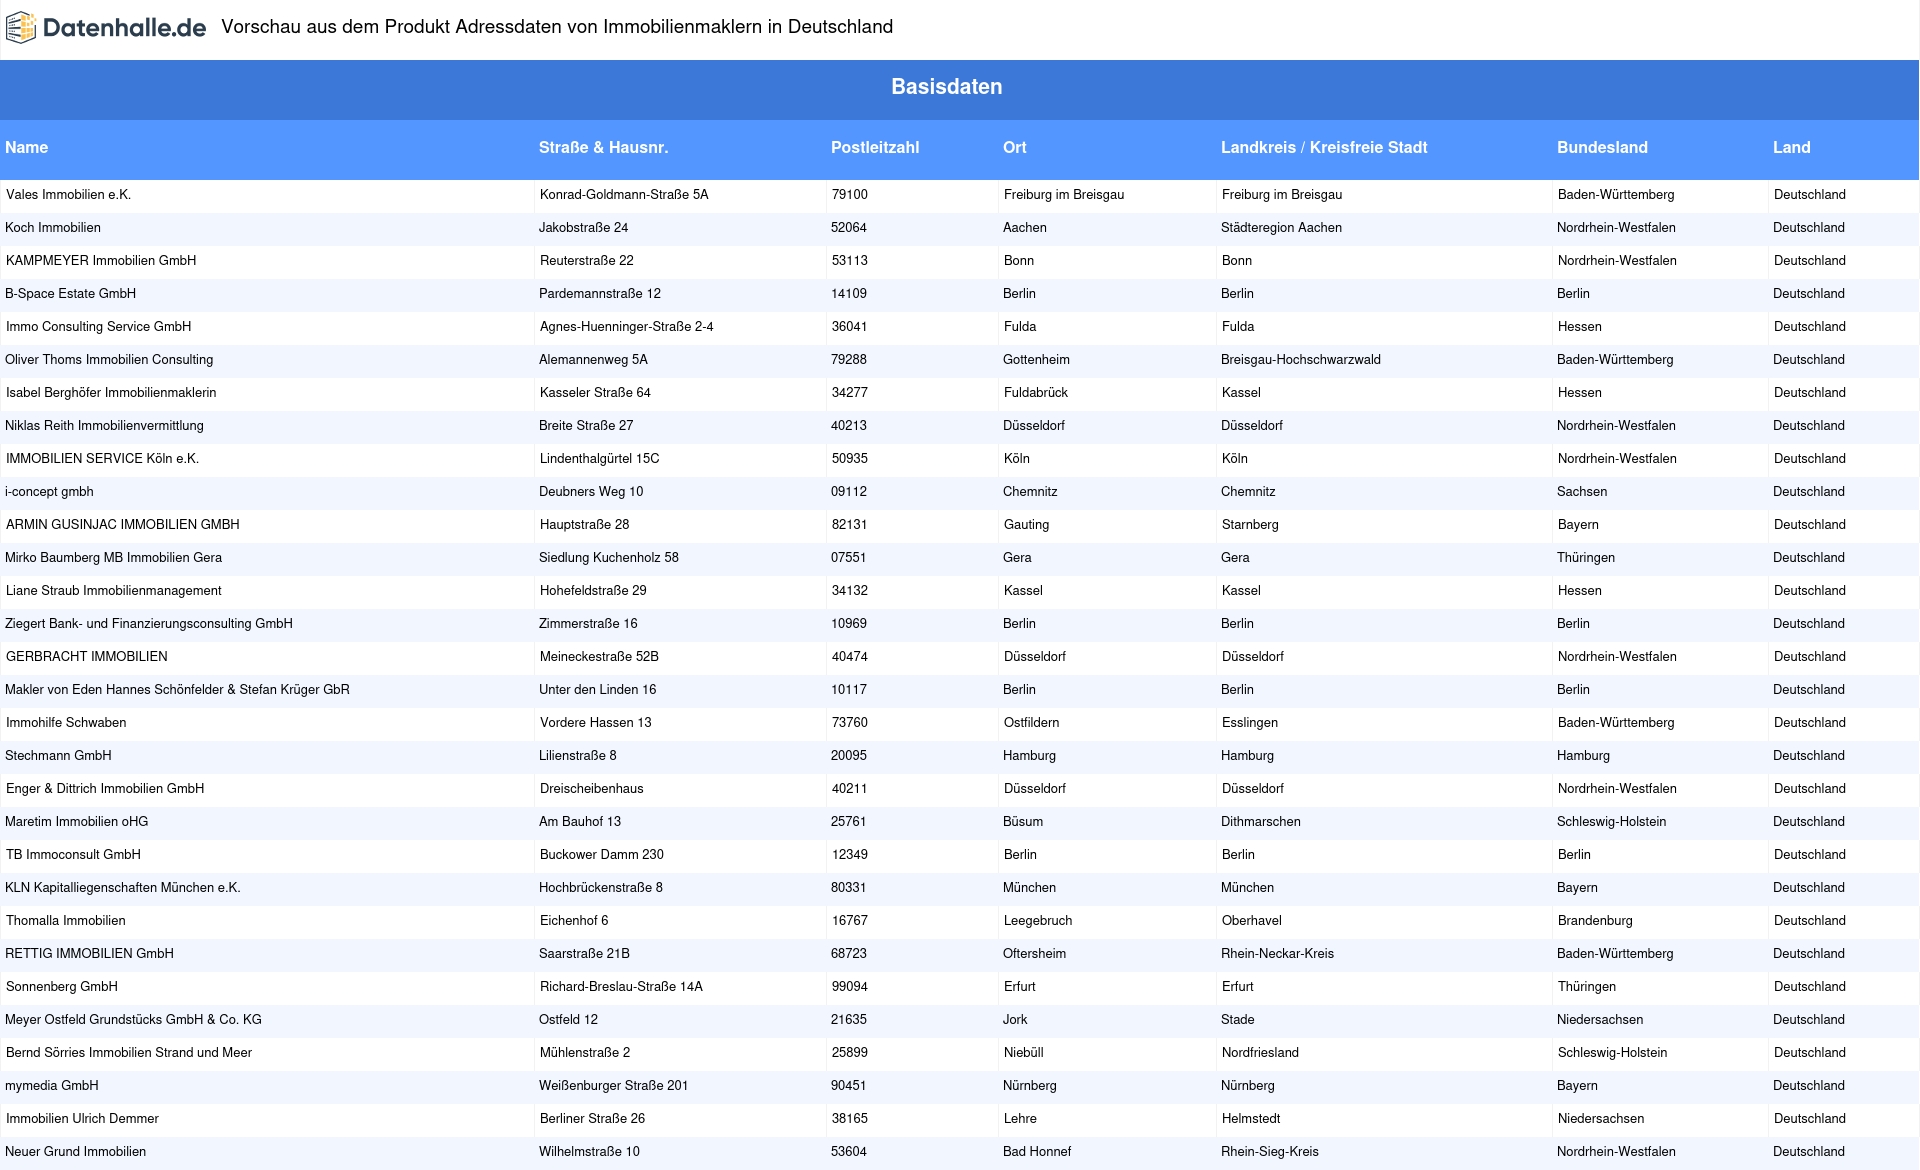Click the address Buckower Damm 230
Image resolution: width=1920 pixels, height=1170 pixels.
coord(602,855)
